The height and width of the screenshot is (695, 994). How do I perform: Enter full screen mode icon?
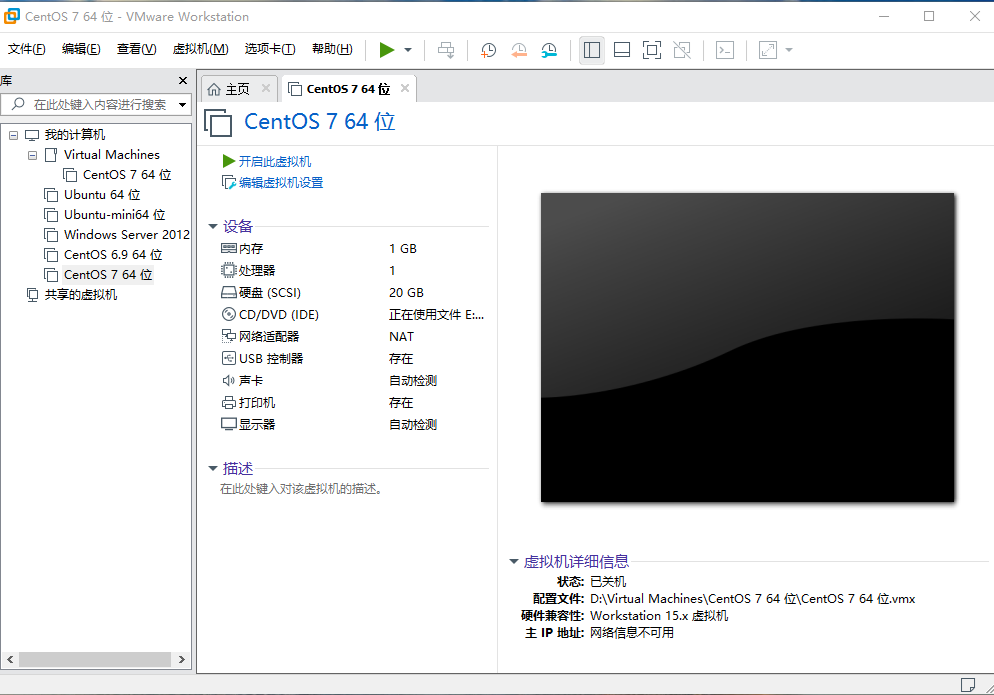652,50
